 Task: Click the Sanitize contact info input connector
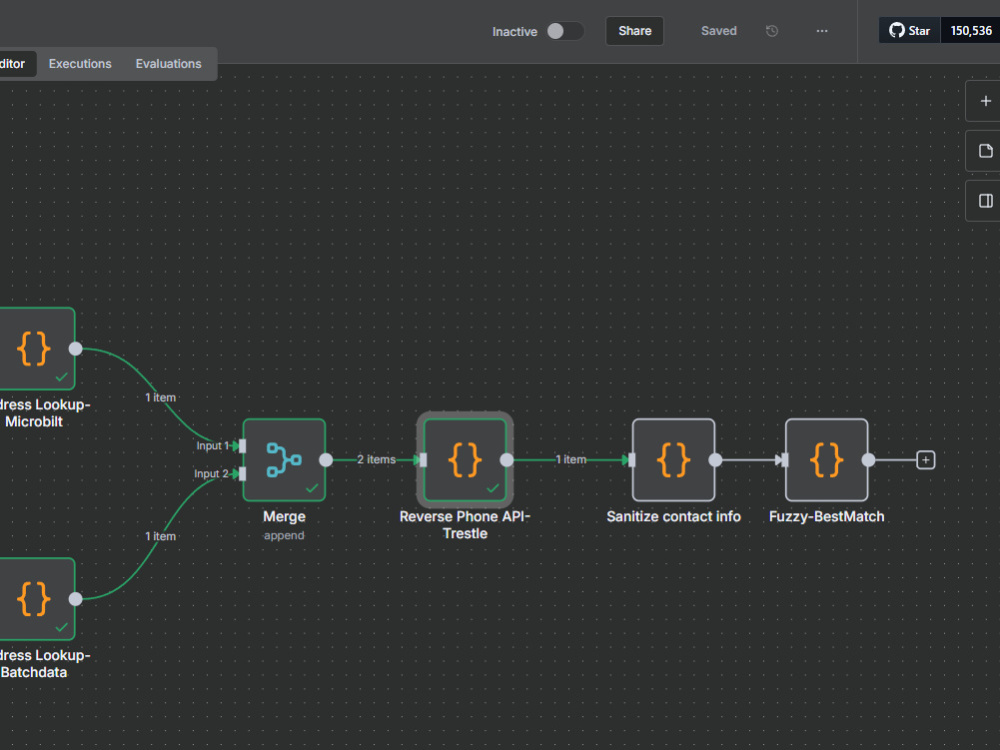click(x=631, y=460)
